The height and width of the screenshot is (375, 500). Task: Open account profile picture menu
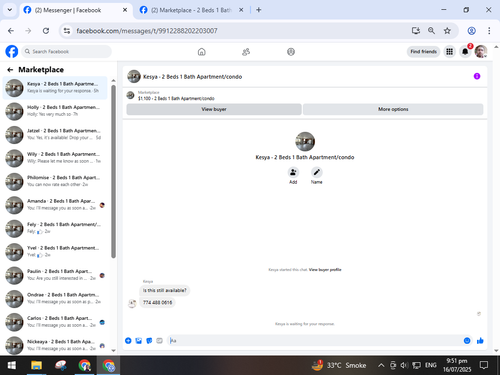(481, 52)
